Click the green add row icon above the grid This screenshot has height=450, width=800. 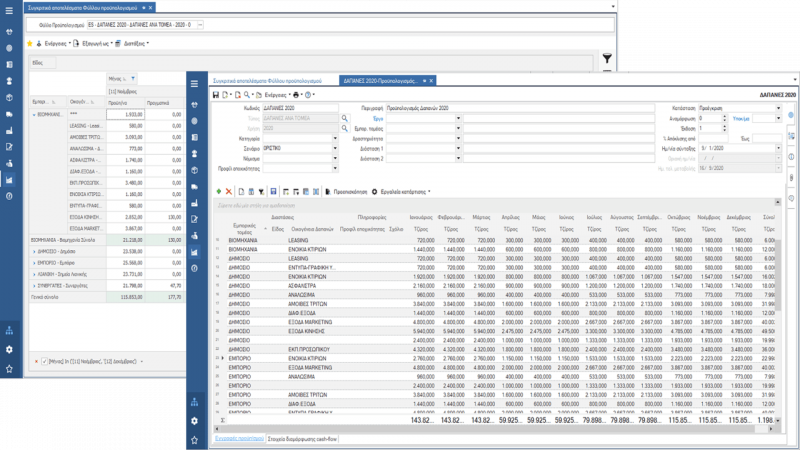point(219,192)
